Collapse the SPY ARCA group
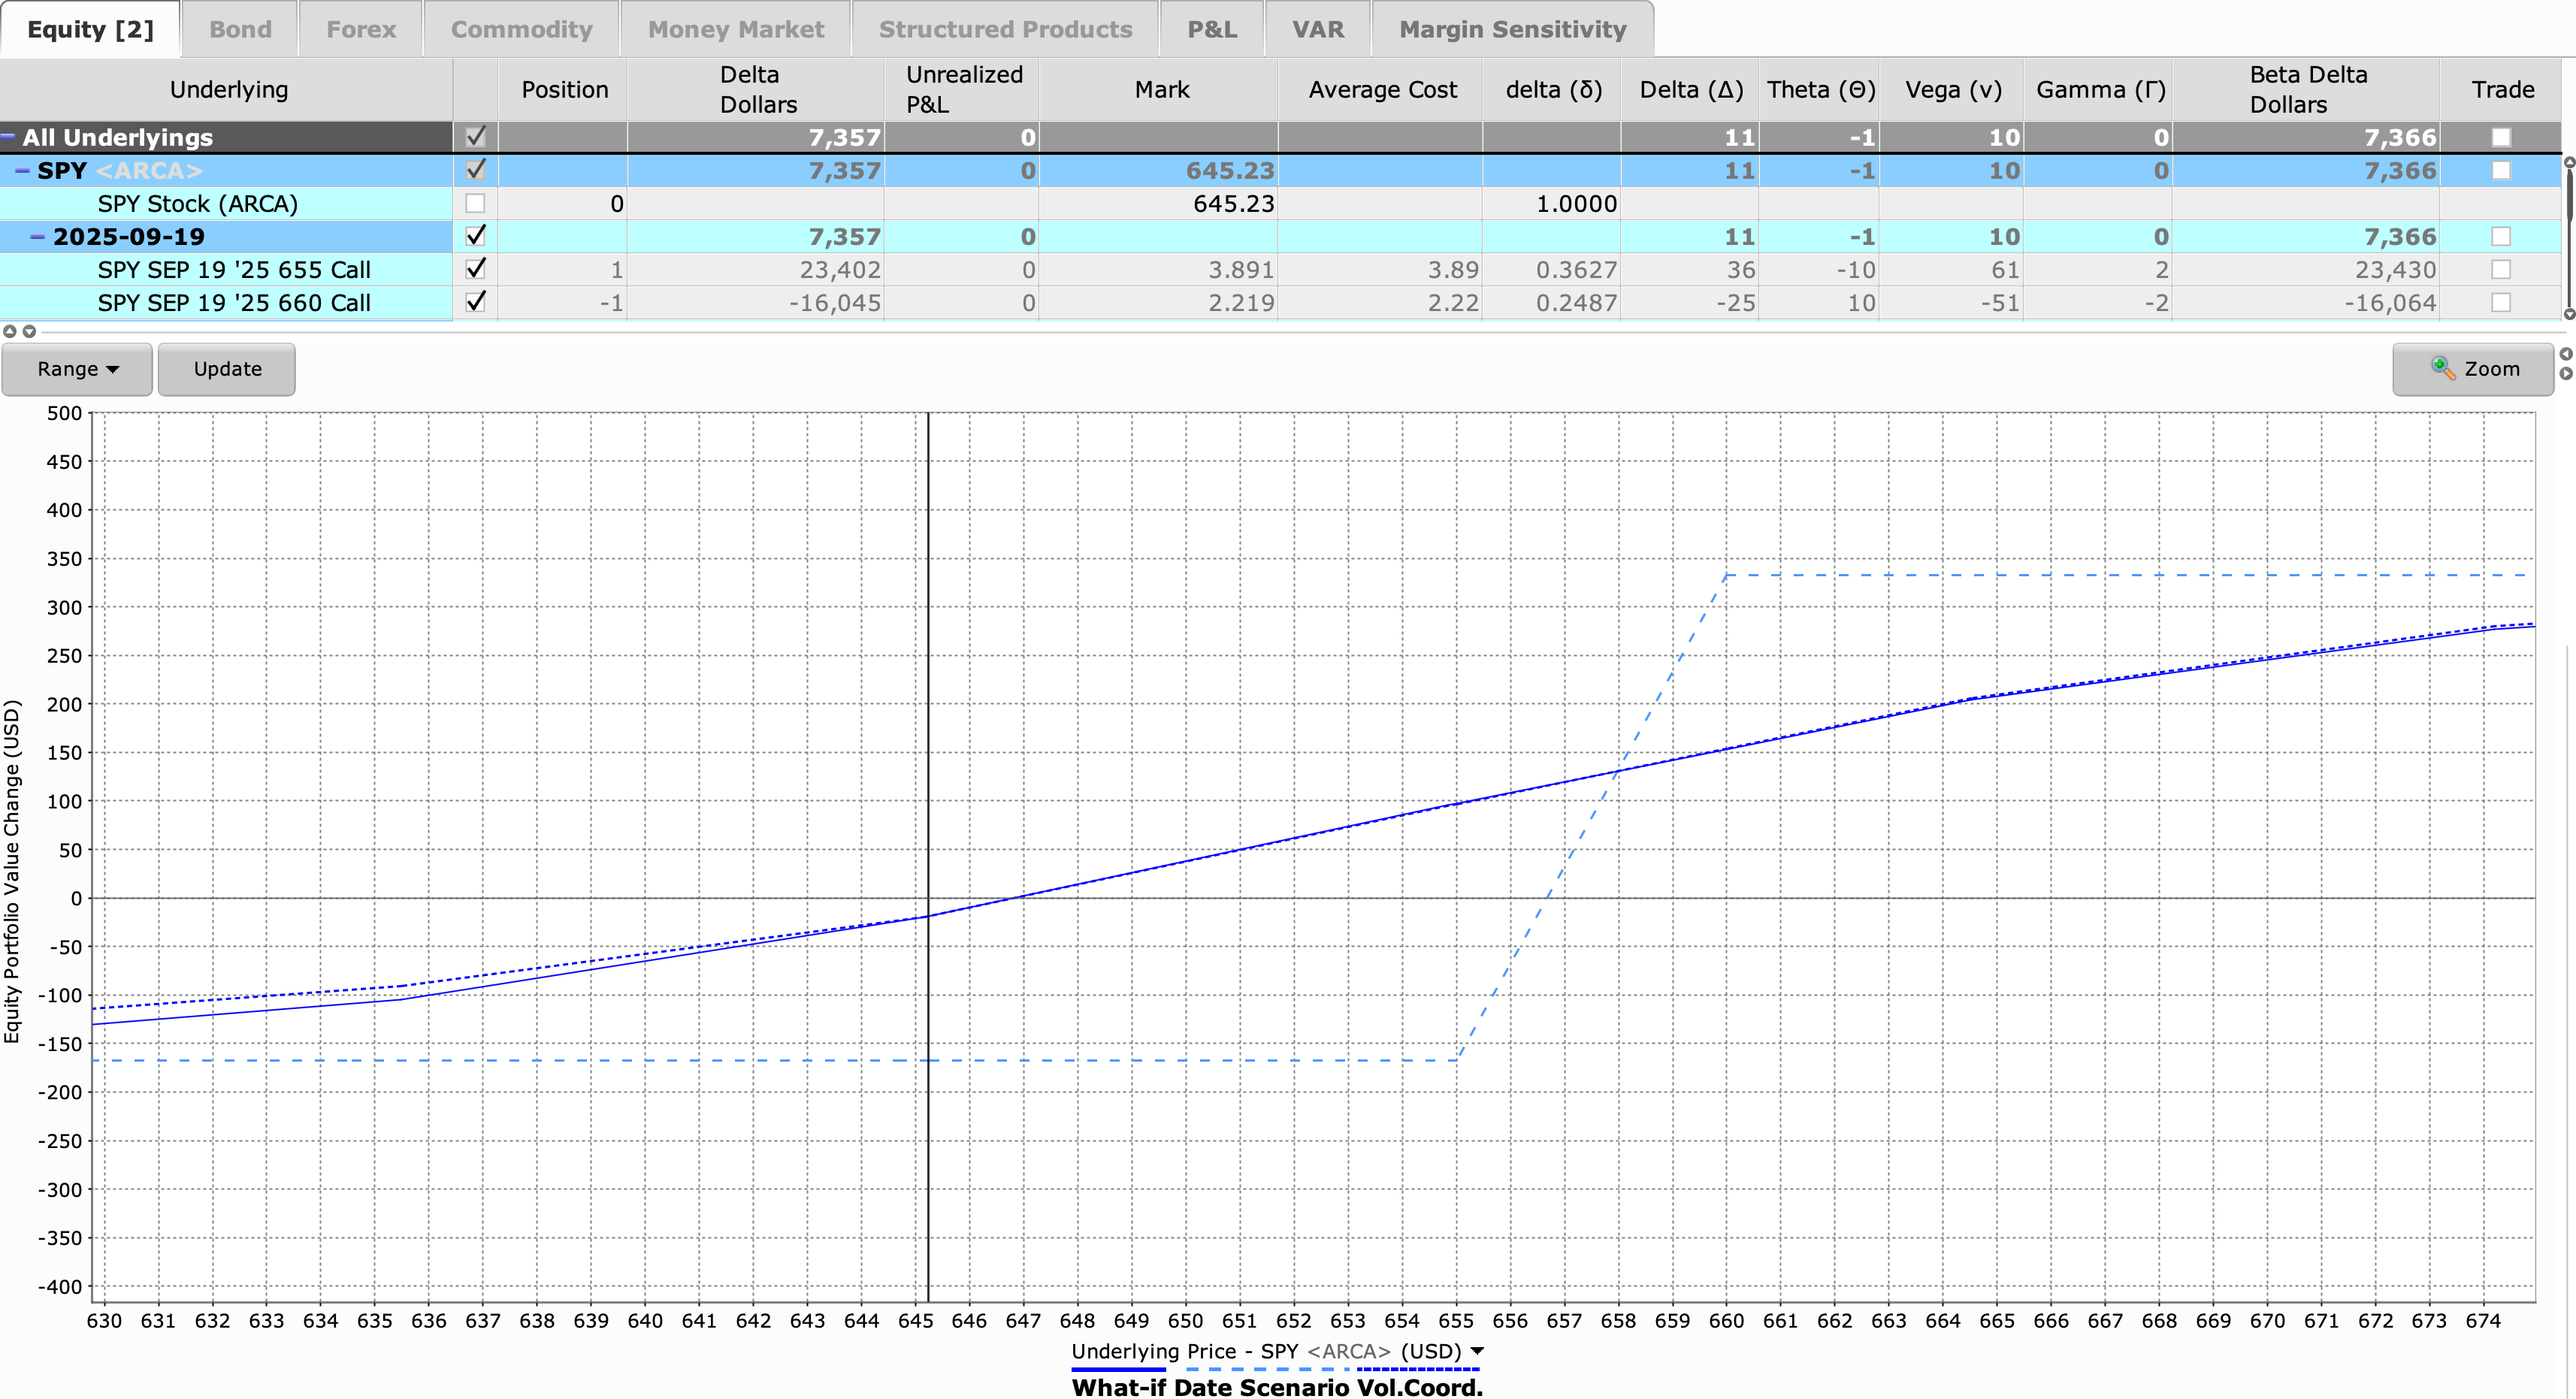 [22, 170]
